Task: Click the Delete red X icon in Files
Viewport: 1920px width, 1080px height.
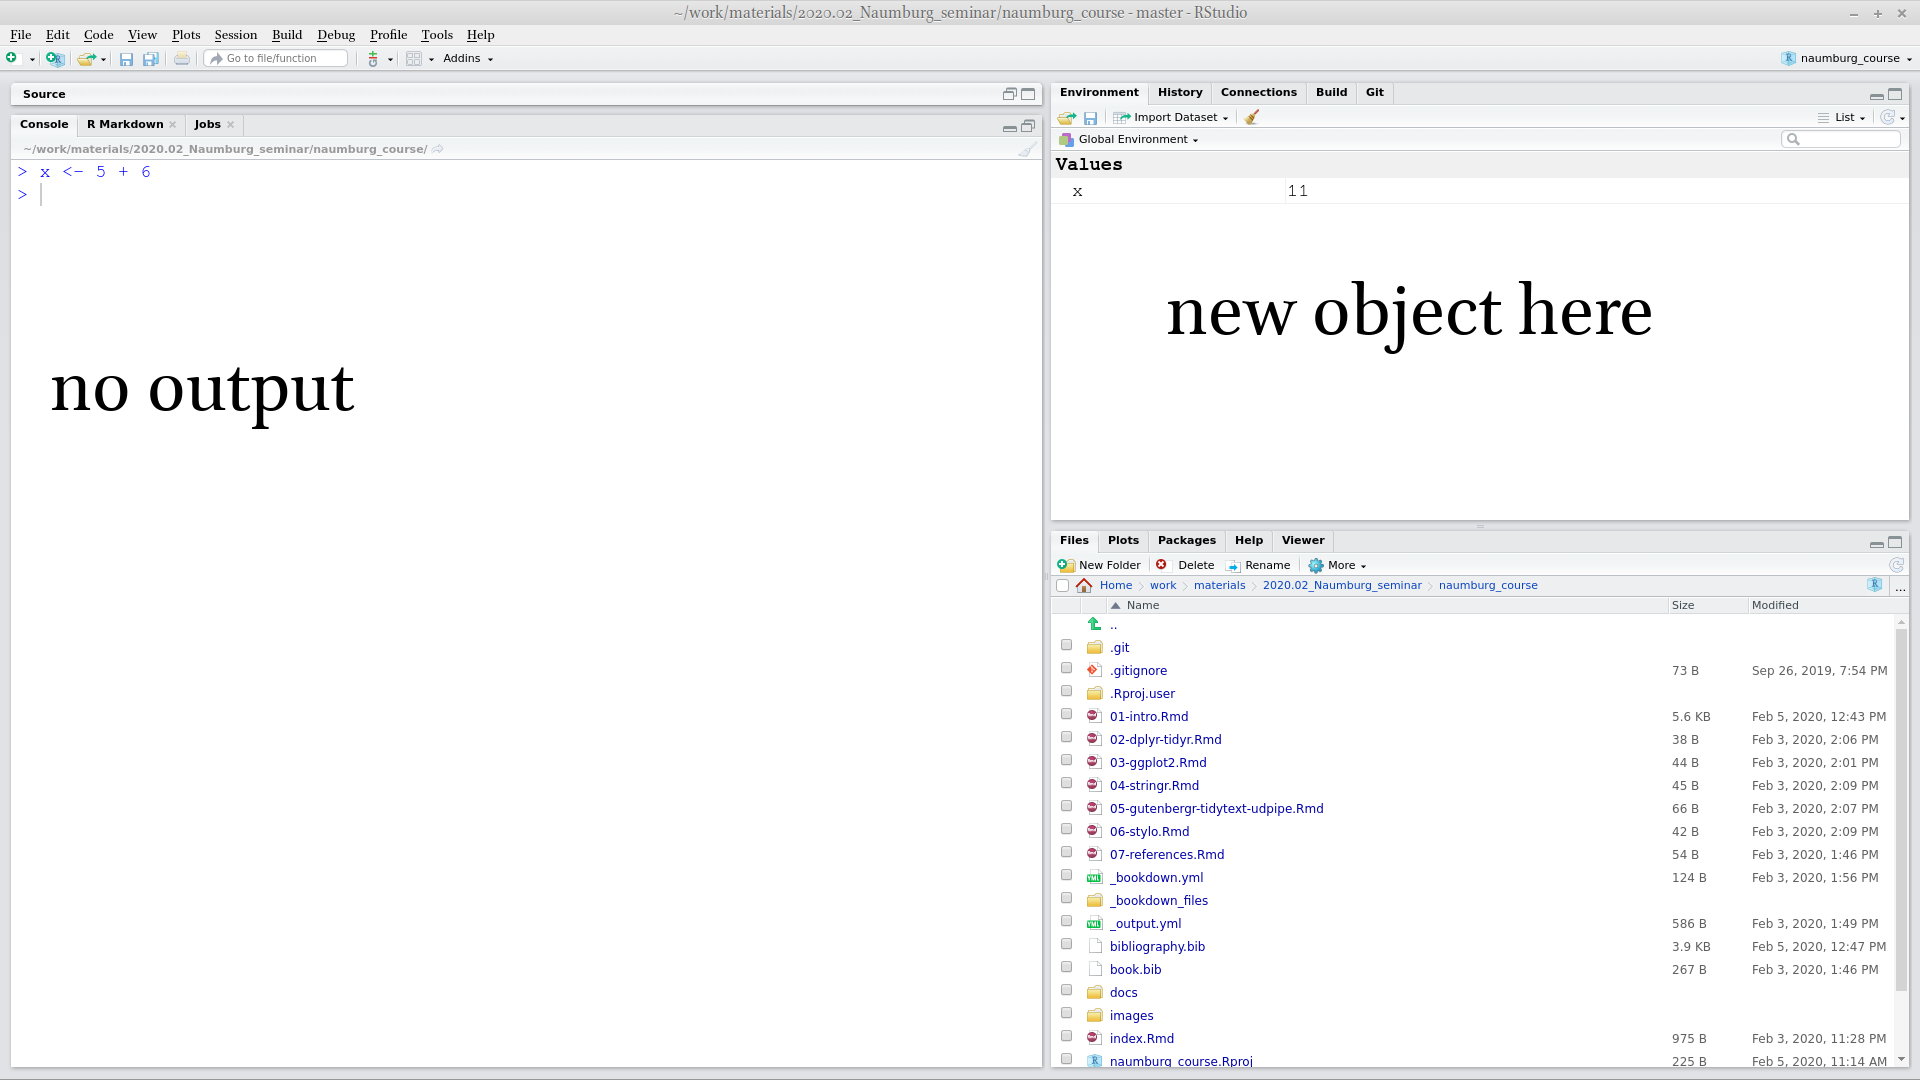Action: (1161, 565)
